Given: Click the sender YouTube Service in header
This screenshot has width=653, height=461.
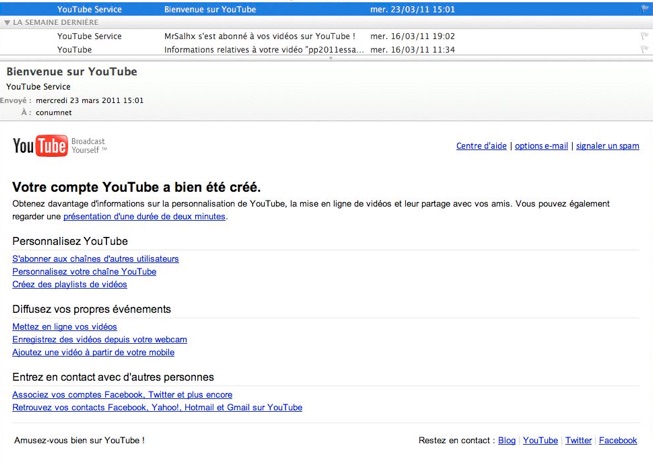Looking at the screenshot, I should 38,87.
